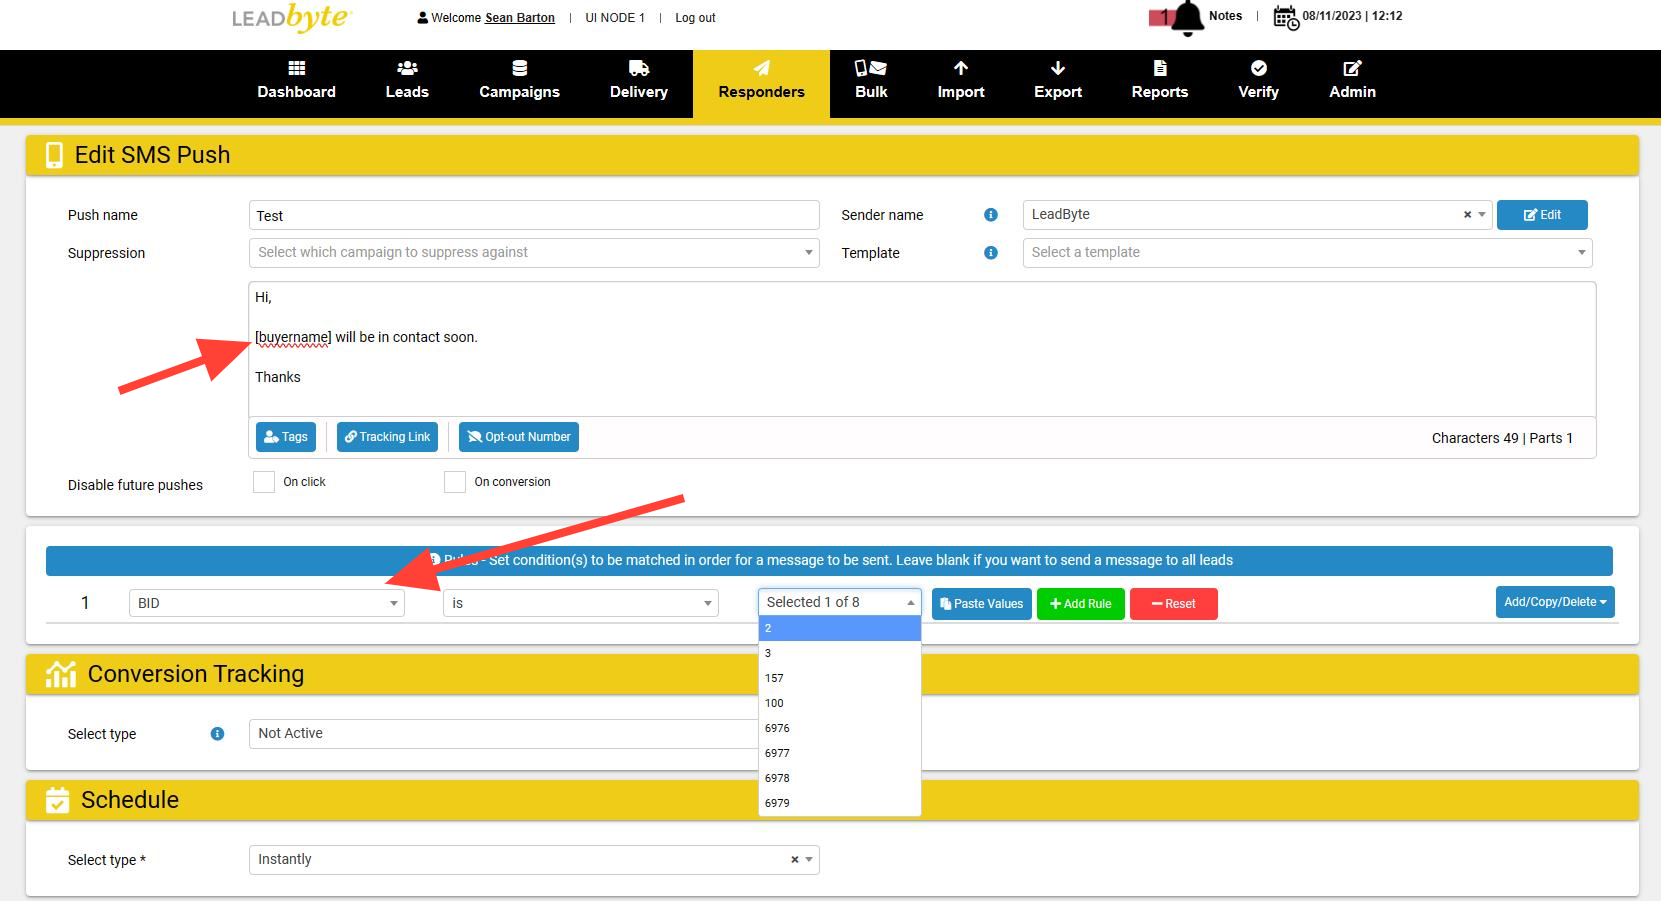The width and height of the screenshot is (1661, 901).
Task: Show Template info tooltip icon
Action: click(x=991, y=253)
